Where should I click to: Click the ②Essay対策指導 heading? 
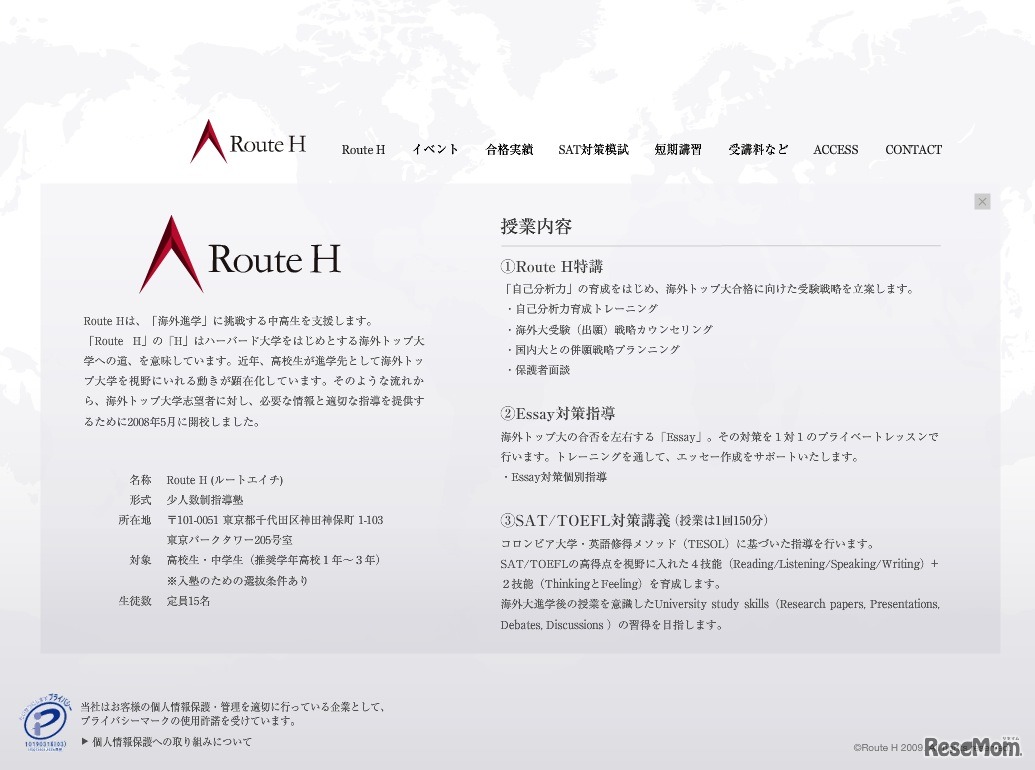point(558,414)
